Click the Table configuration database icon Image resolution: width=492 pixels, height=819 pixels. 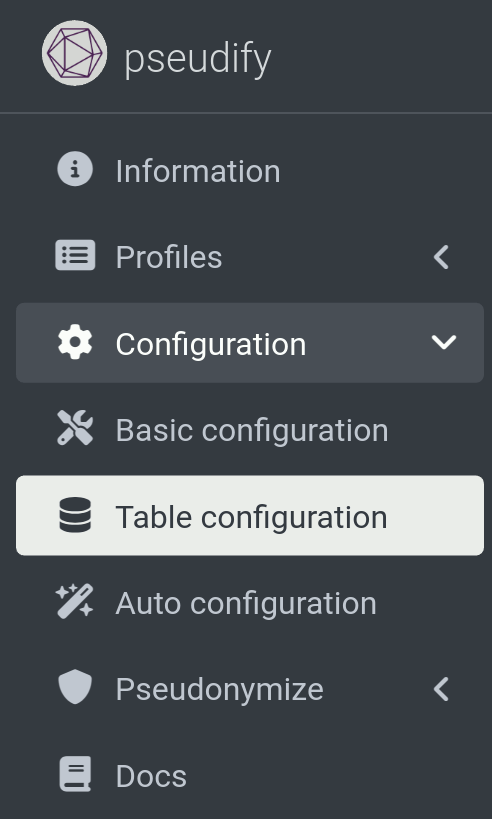pos(75,515)
